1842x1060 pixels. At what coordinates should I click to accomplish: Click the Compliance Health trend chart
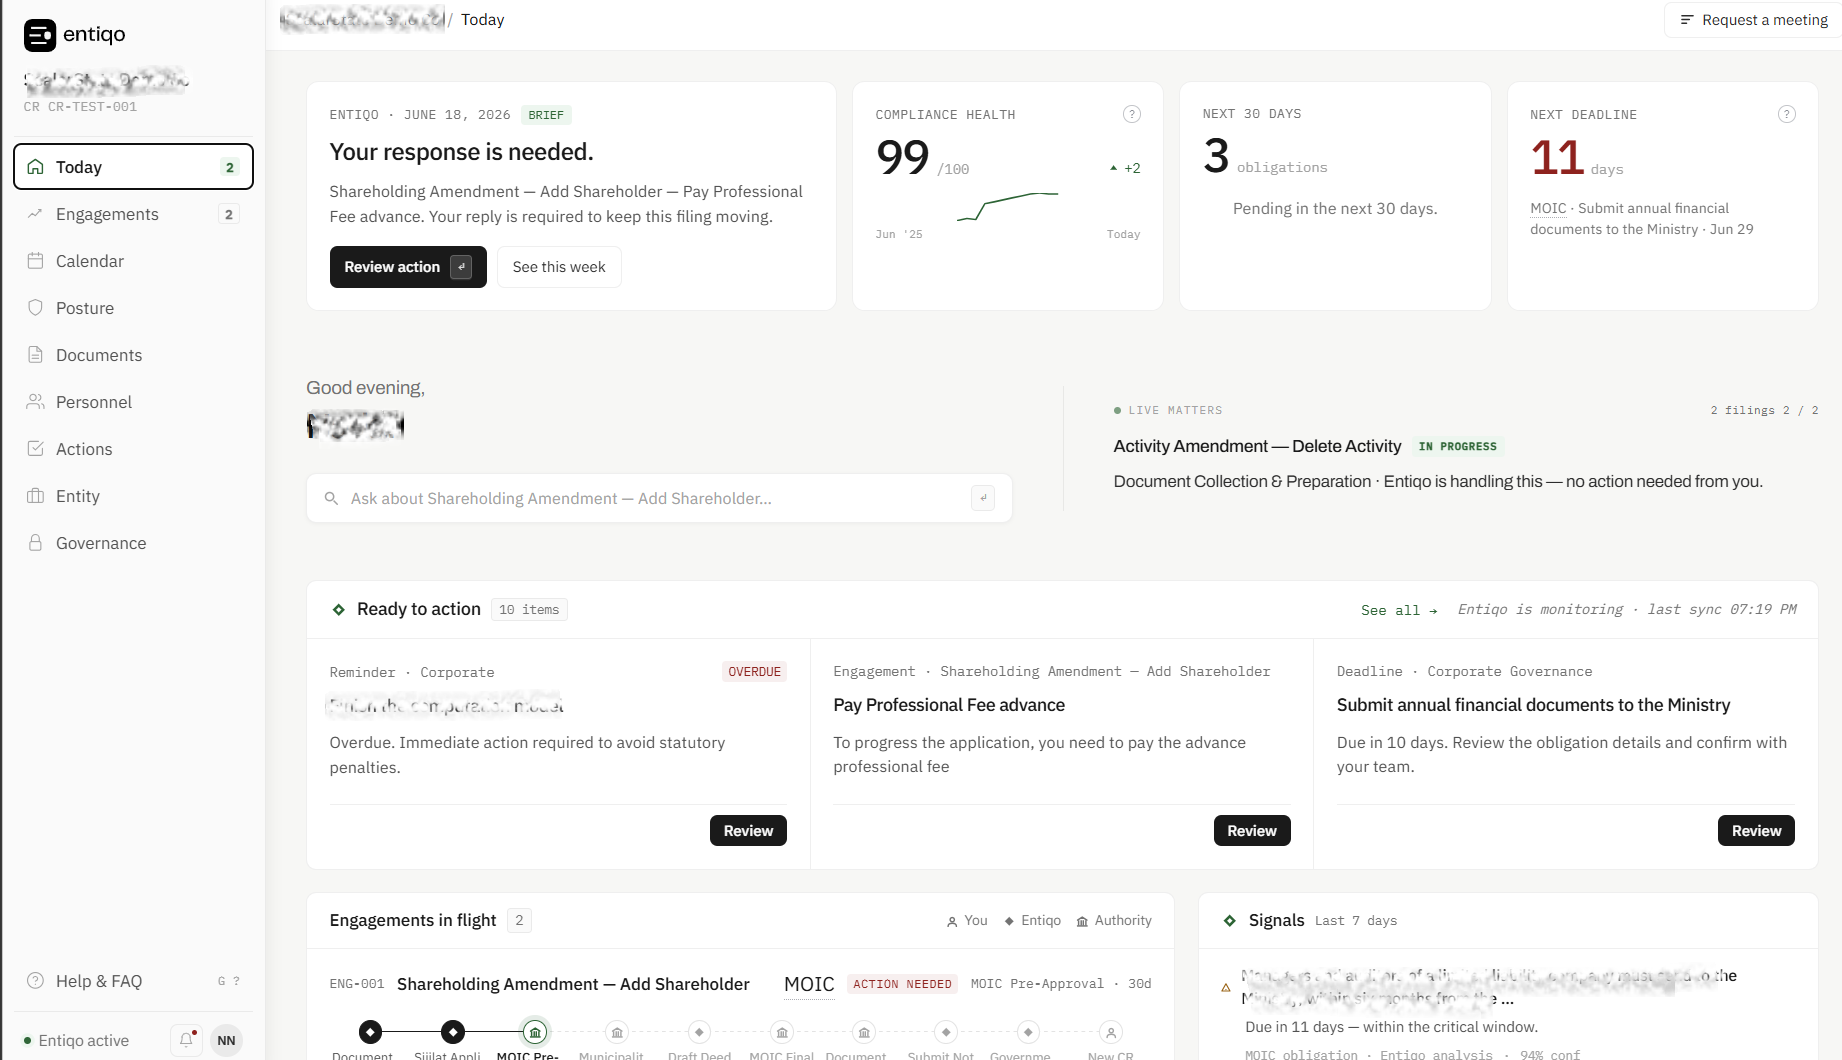(1007, 205)
